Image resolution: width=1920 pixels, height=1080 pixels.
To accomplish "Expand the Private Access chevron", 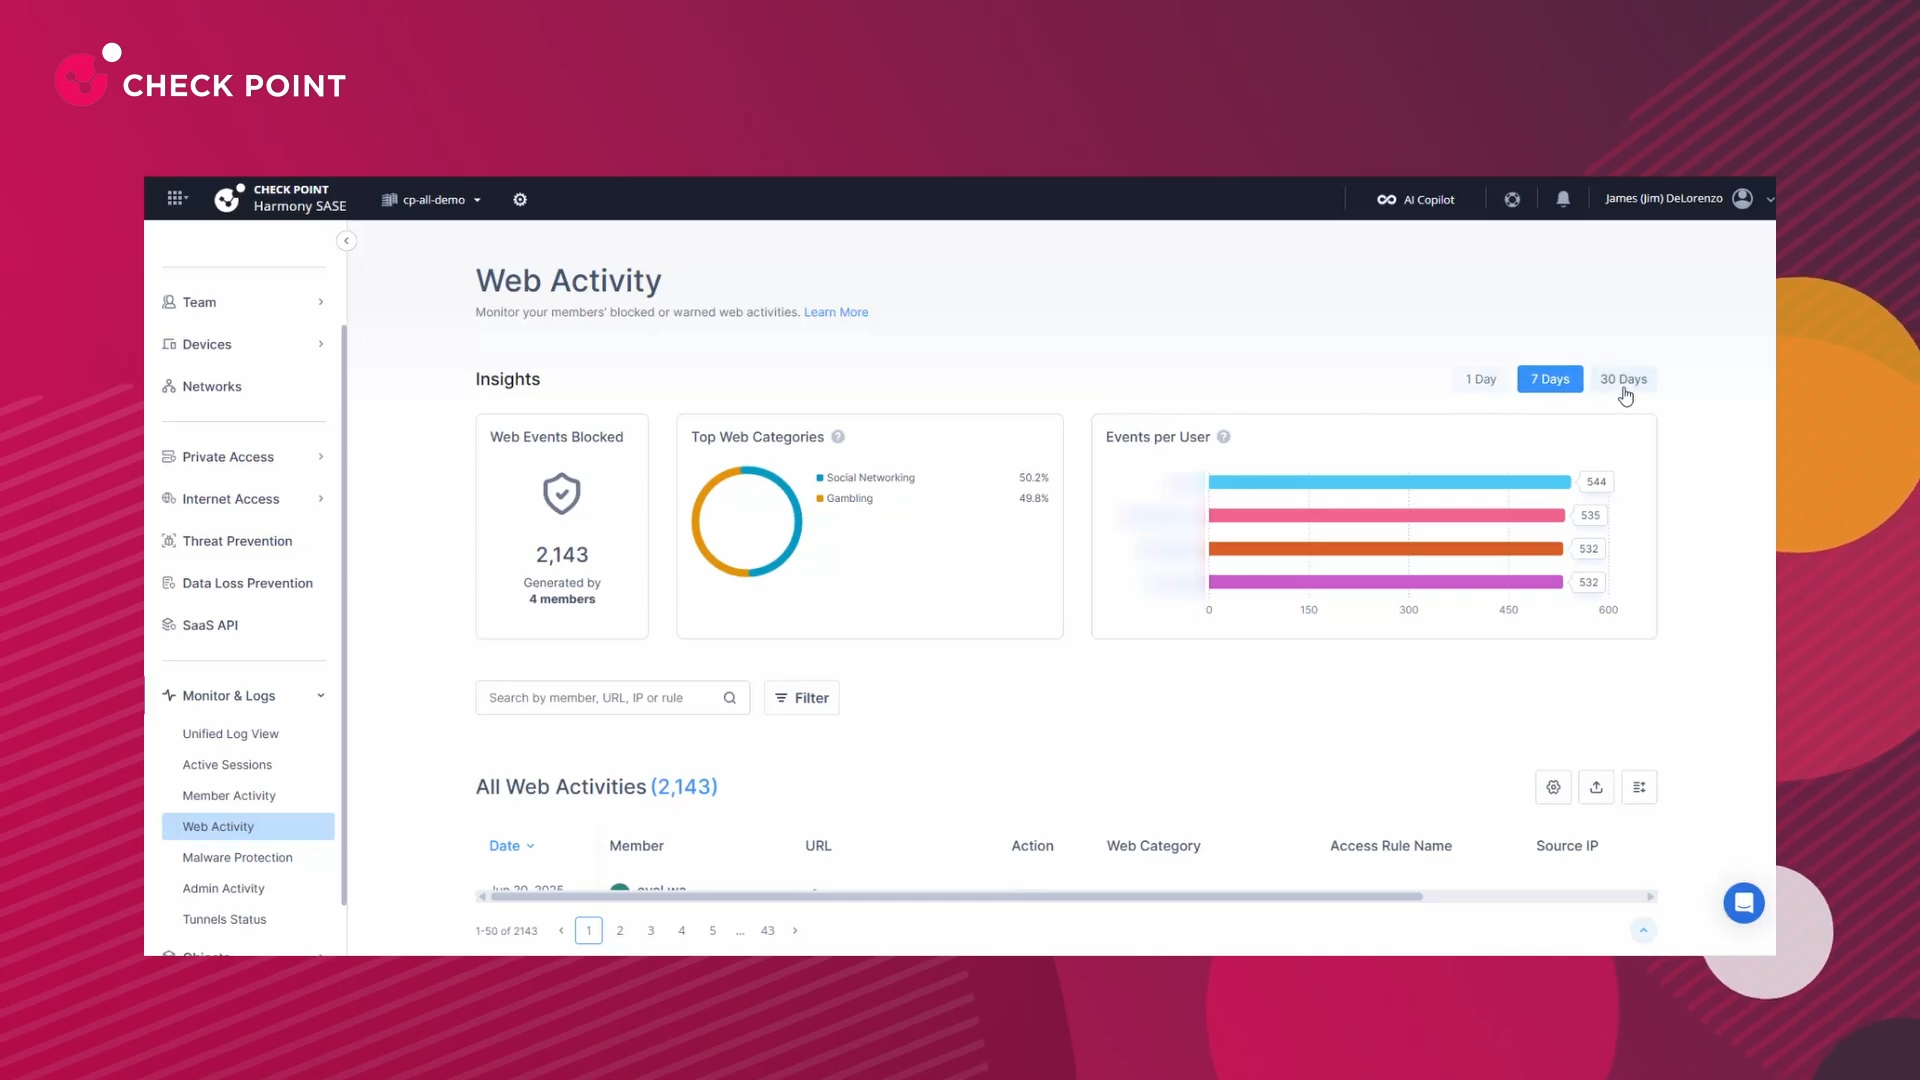I will [321, 457].
